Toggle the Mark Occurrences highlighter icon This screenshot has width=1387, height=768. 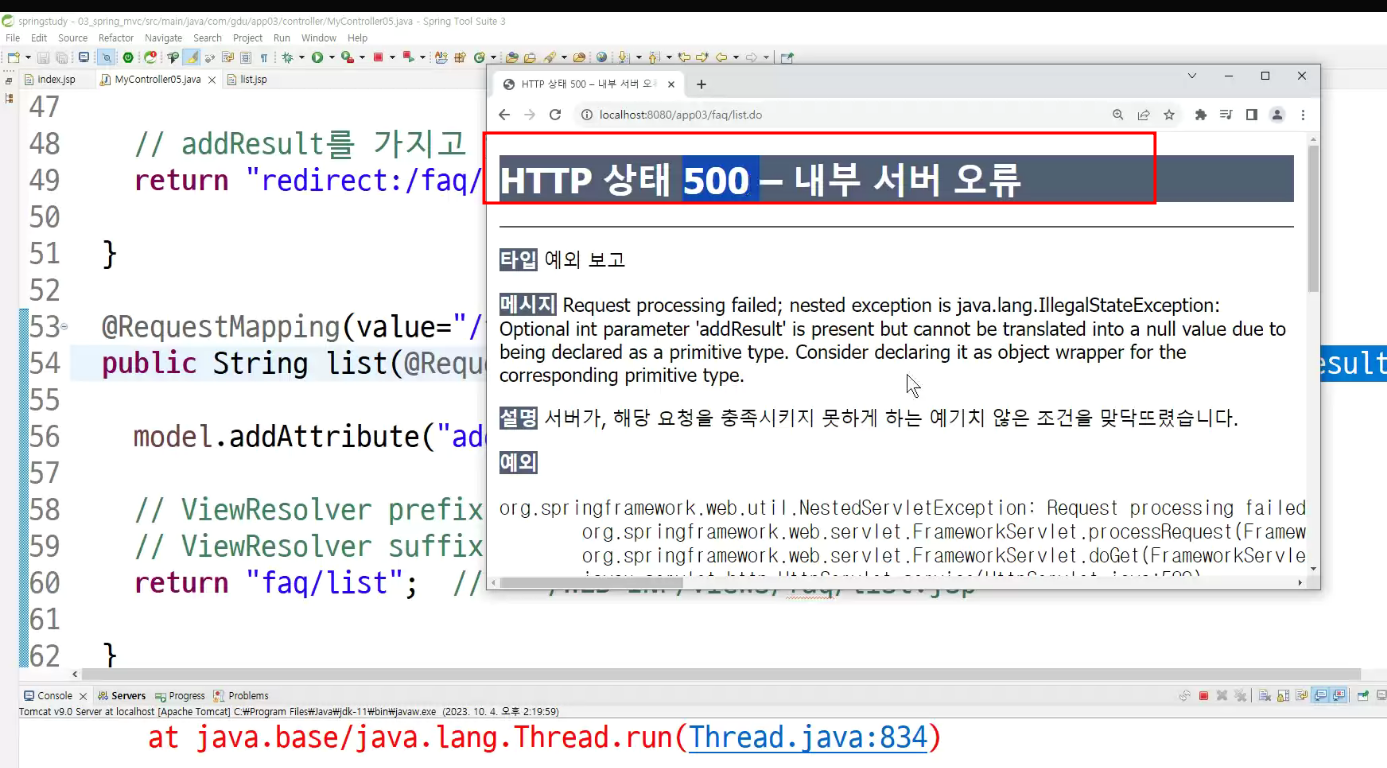coord(192,58)
